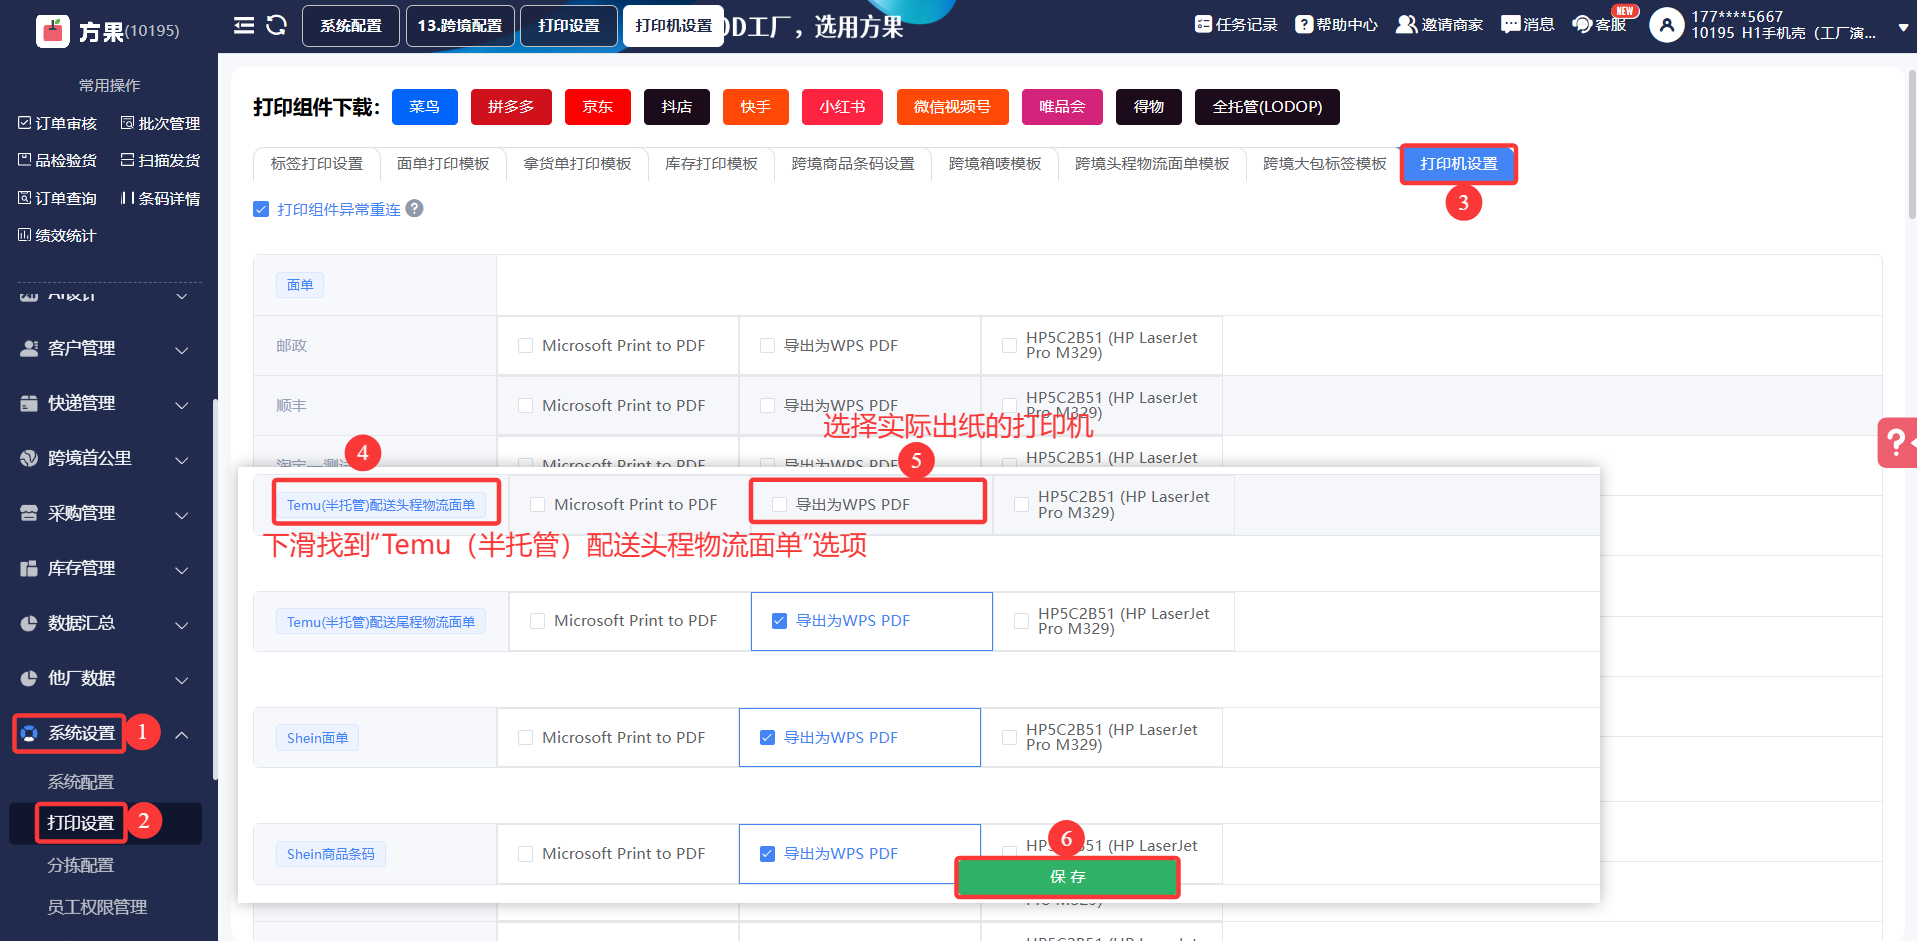Click the user avatar icon
The height and width of the screenshot is (941, 1917).
1666,25
